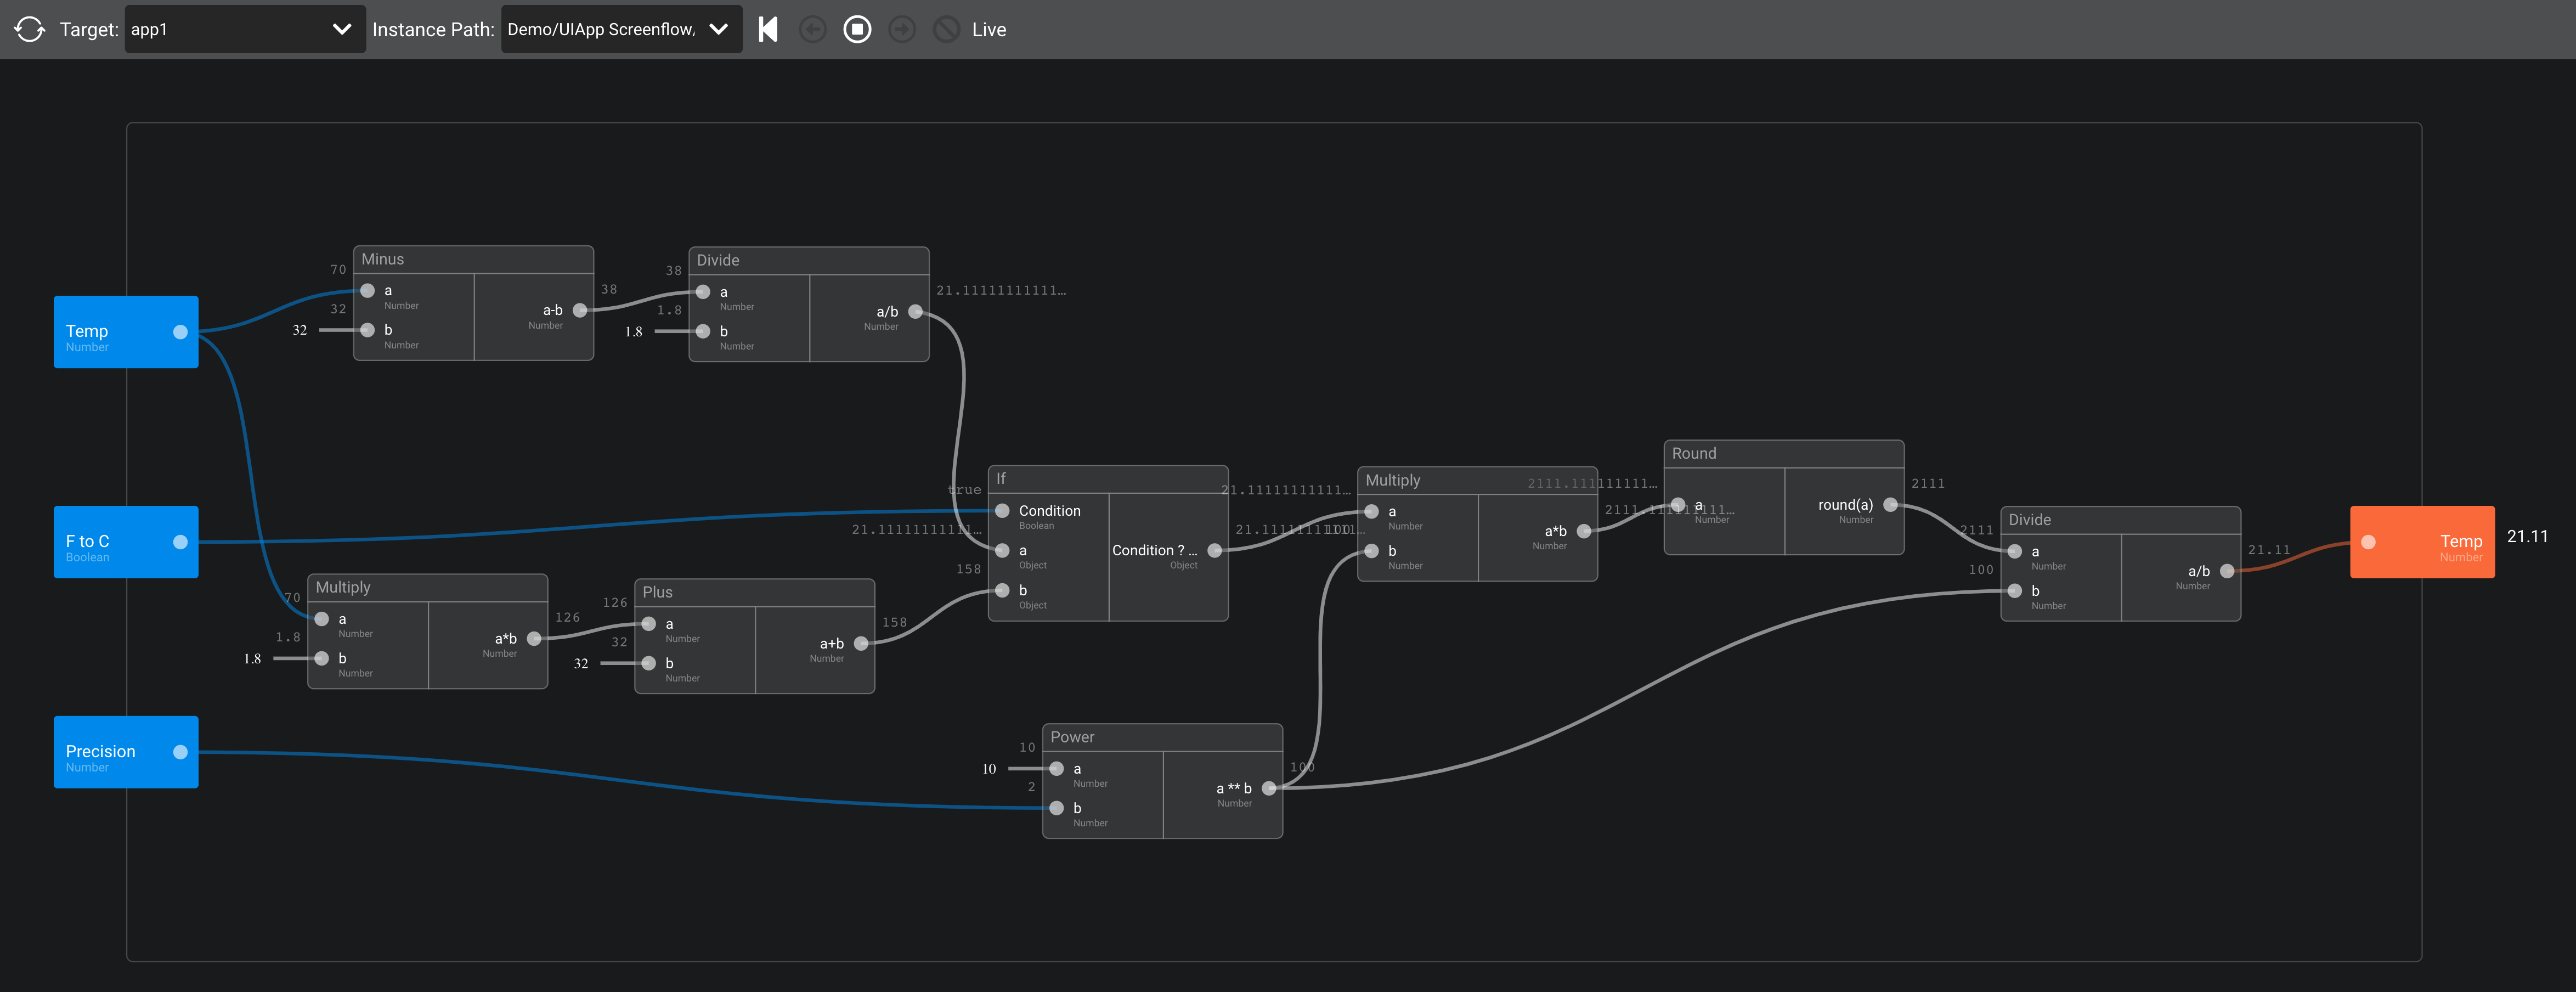
Task: Click the Precision input port dot
Action: coord(180,752)
